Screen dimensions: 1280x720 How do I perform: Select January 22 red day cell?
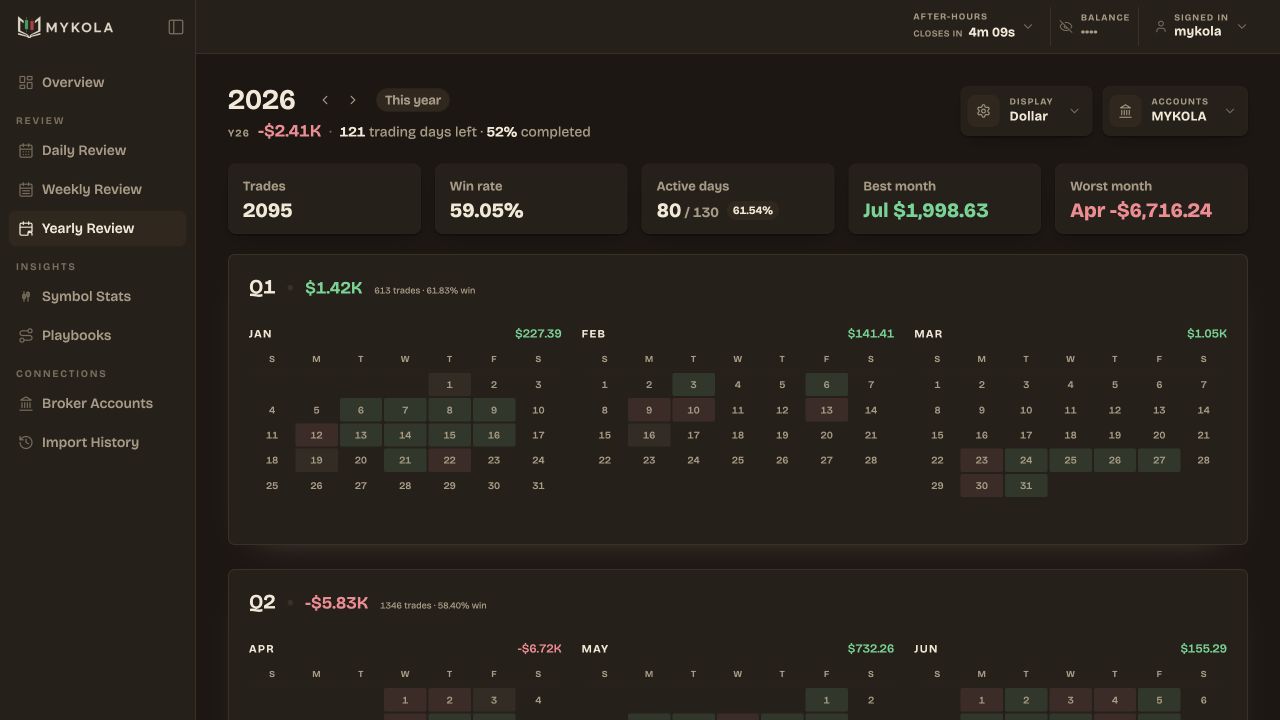tap(449, 460)
